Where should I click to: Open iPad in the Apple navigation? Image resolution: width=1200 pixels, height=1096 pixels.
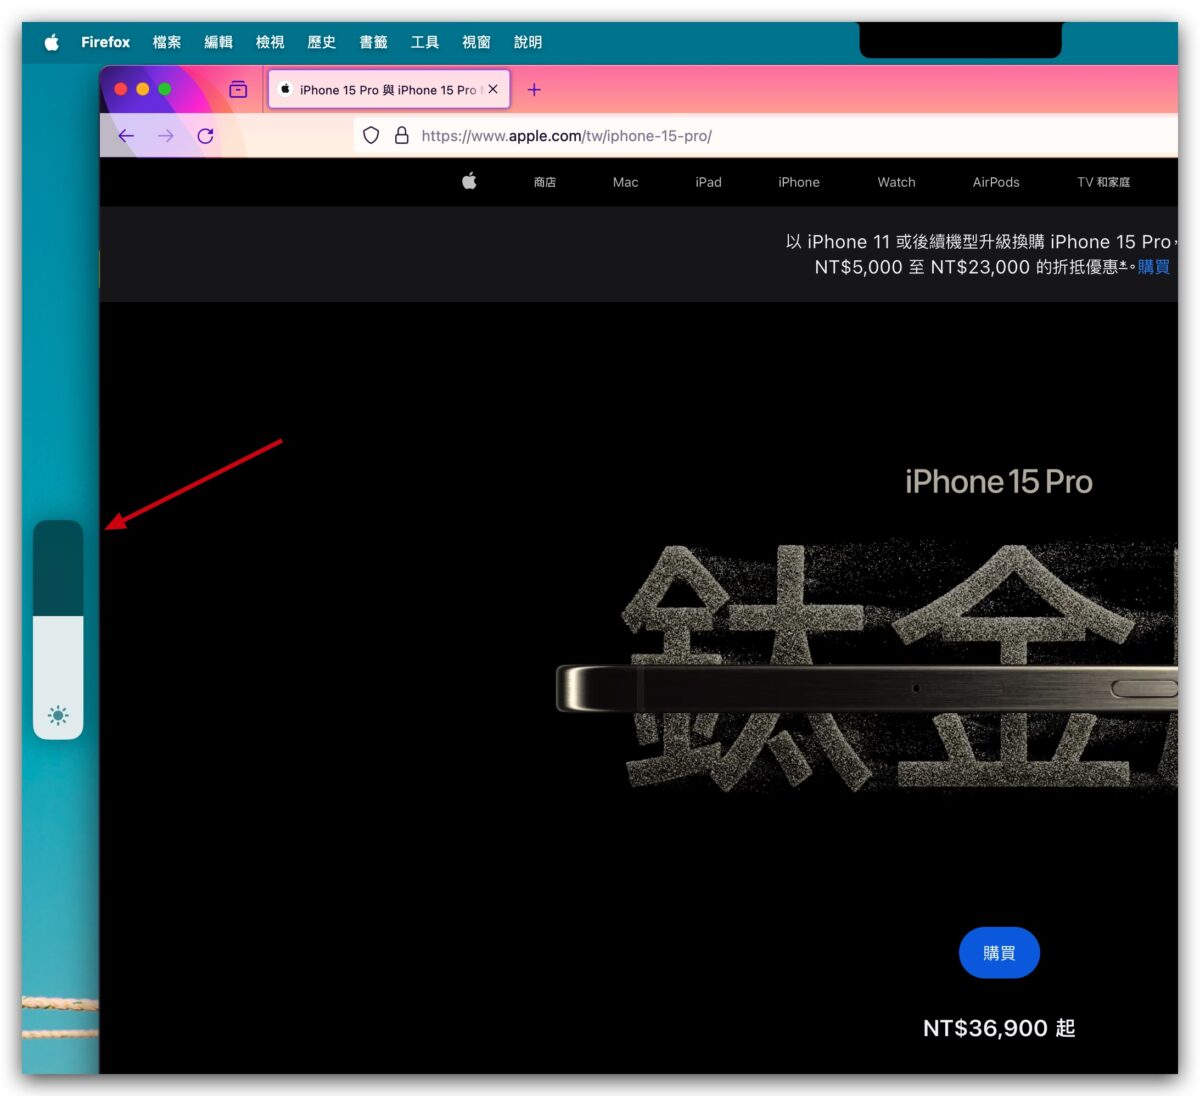point(708,182)
